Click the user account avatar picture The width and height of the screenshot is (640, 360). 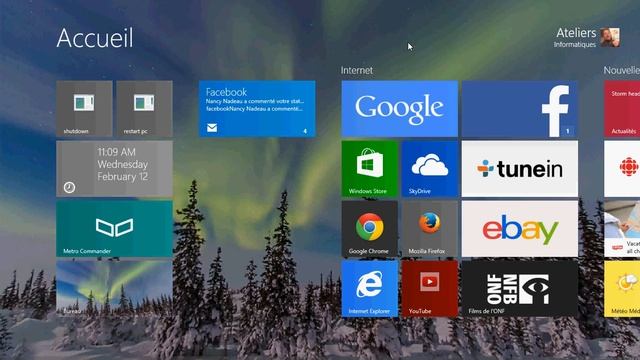tap(610, 38)
